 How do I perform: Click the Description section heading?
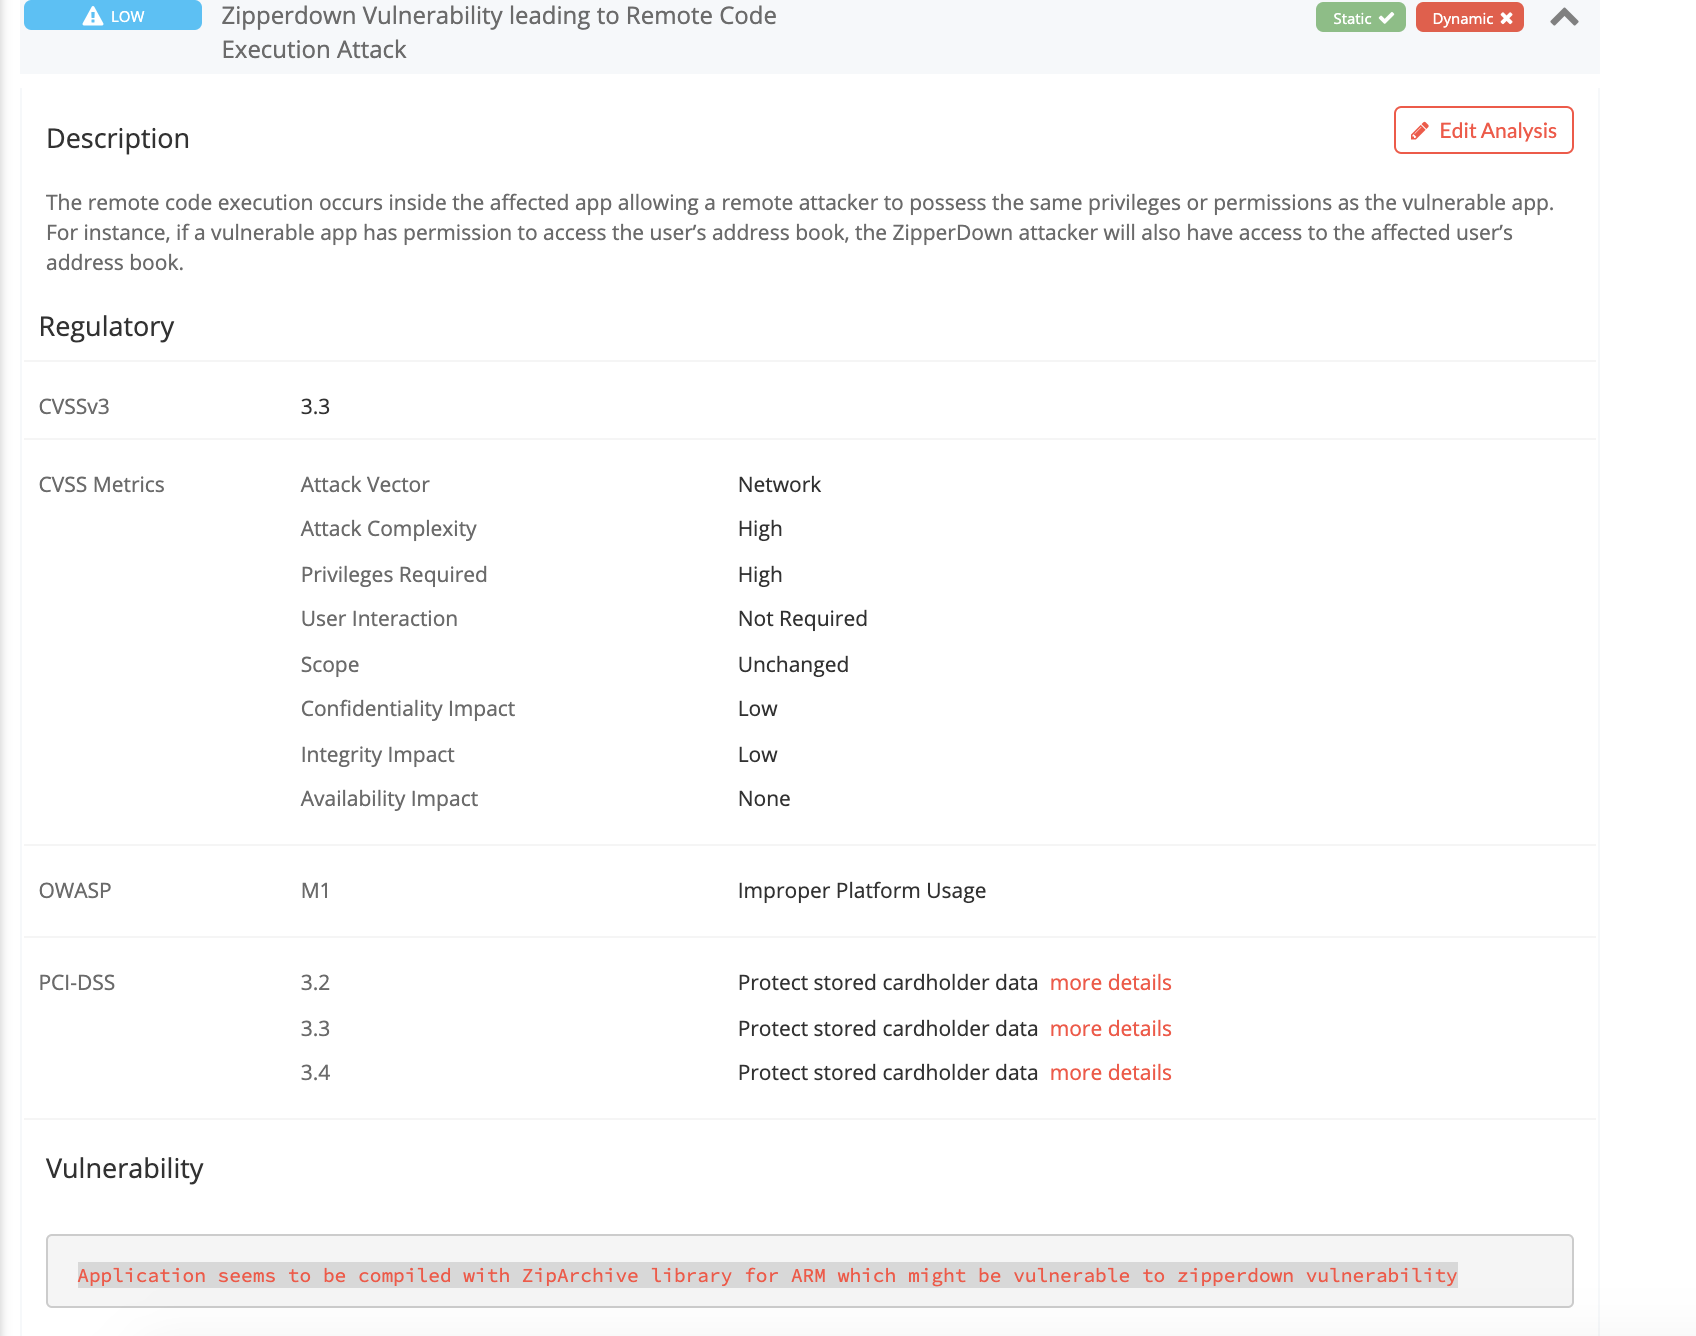pyautogui.click(x=118, y=138)
